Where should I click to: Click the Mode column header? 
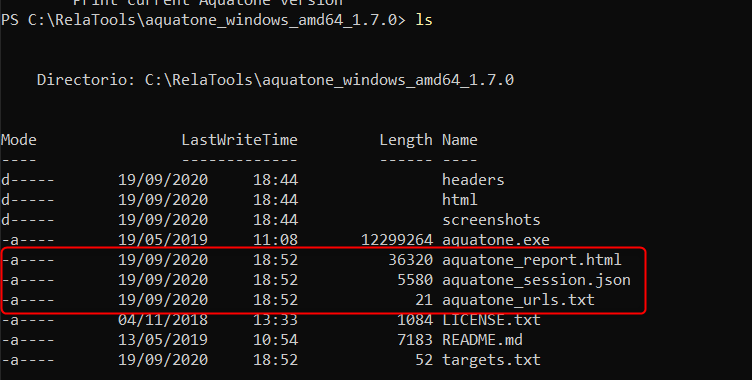click(19, 140)
